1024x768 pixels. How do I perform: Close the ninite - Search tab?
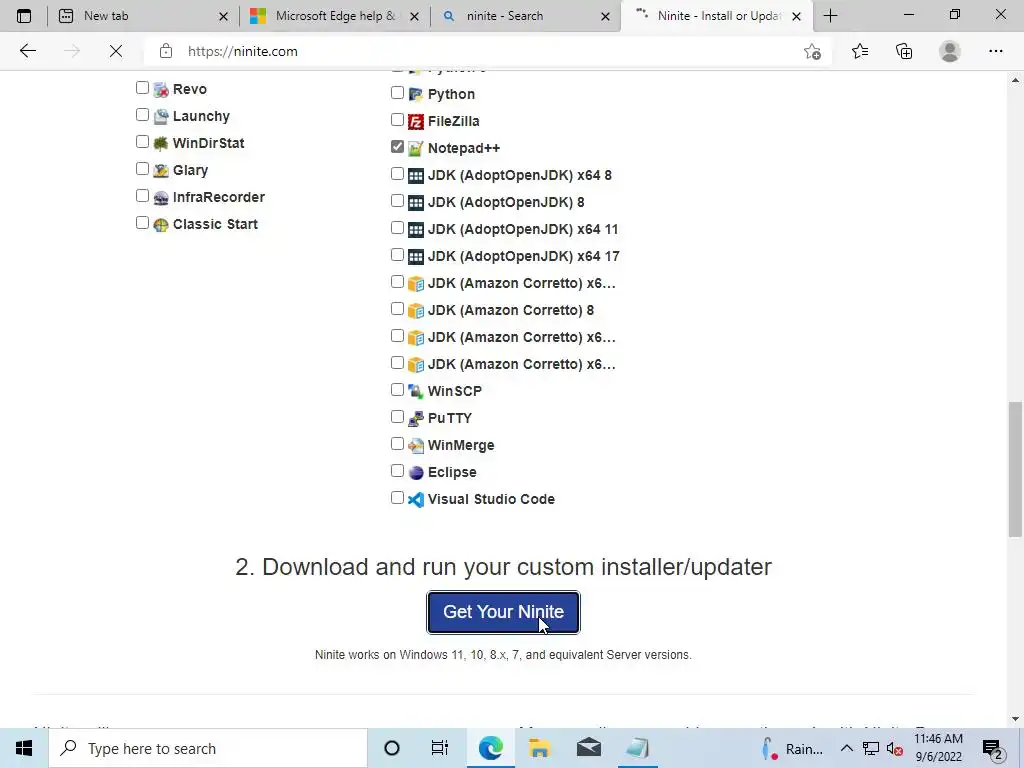[605, 16]
